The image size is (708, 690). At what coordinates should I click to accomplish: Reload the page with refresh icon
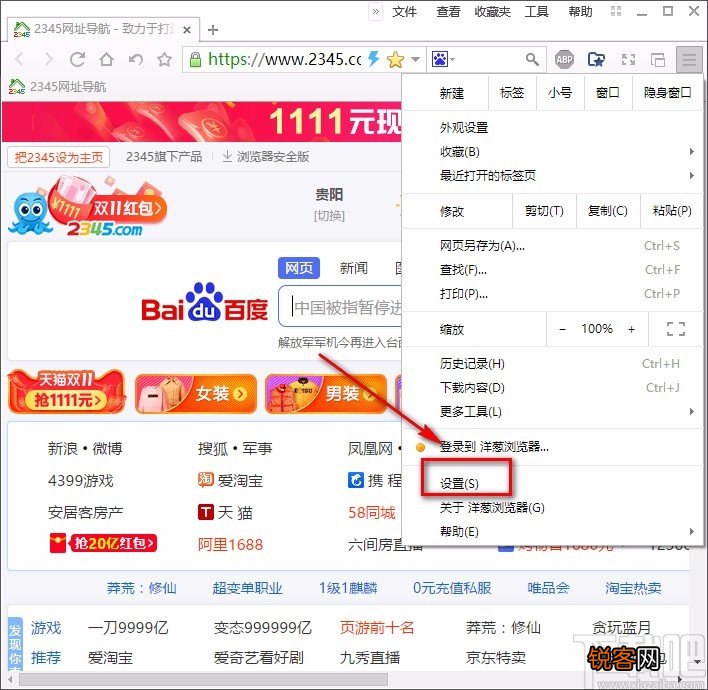pyautogui.click(x=77, y=59)
